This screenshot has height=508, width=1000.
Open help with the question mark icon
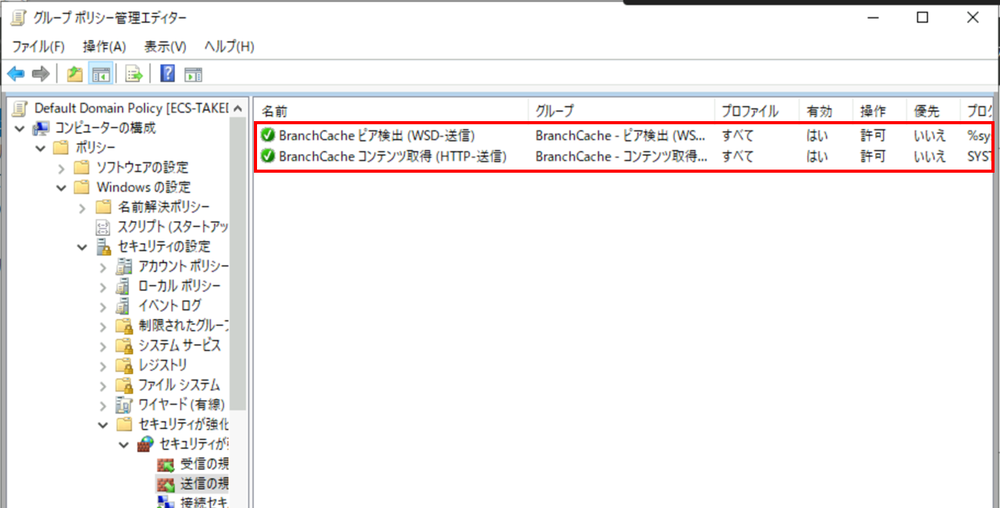(x=167, y=74)
